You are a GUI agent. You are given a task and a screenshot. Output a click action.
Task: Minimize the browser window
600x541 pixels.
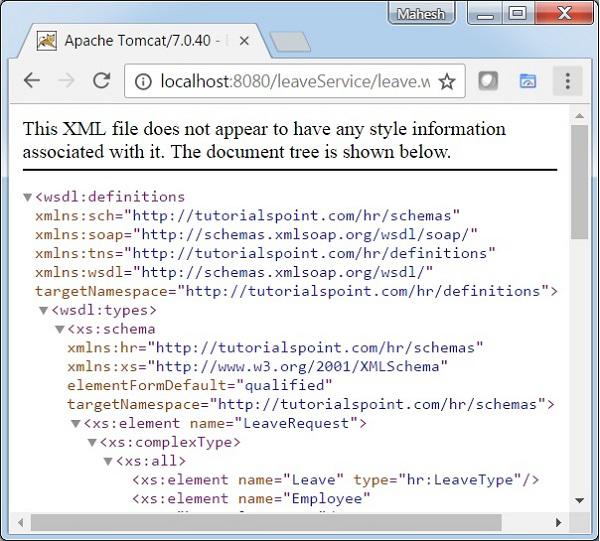(x=485, y=14)
